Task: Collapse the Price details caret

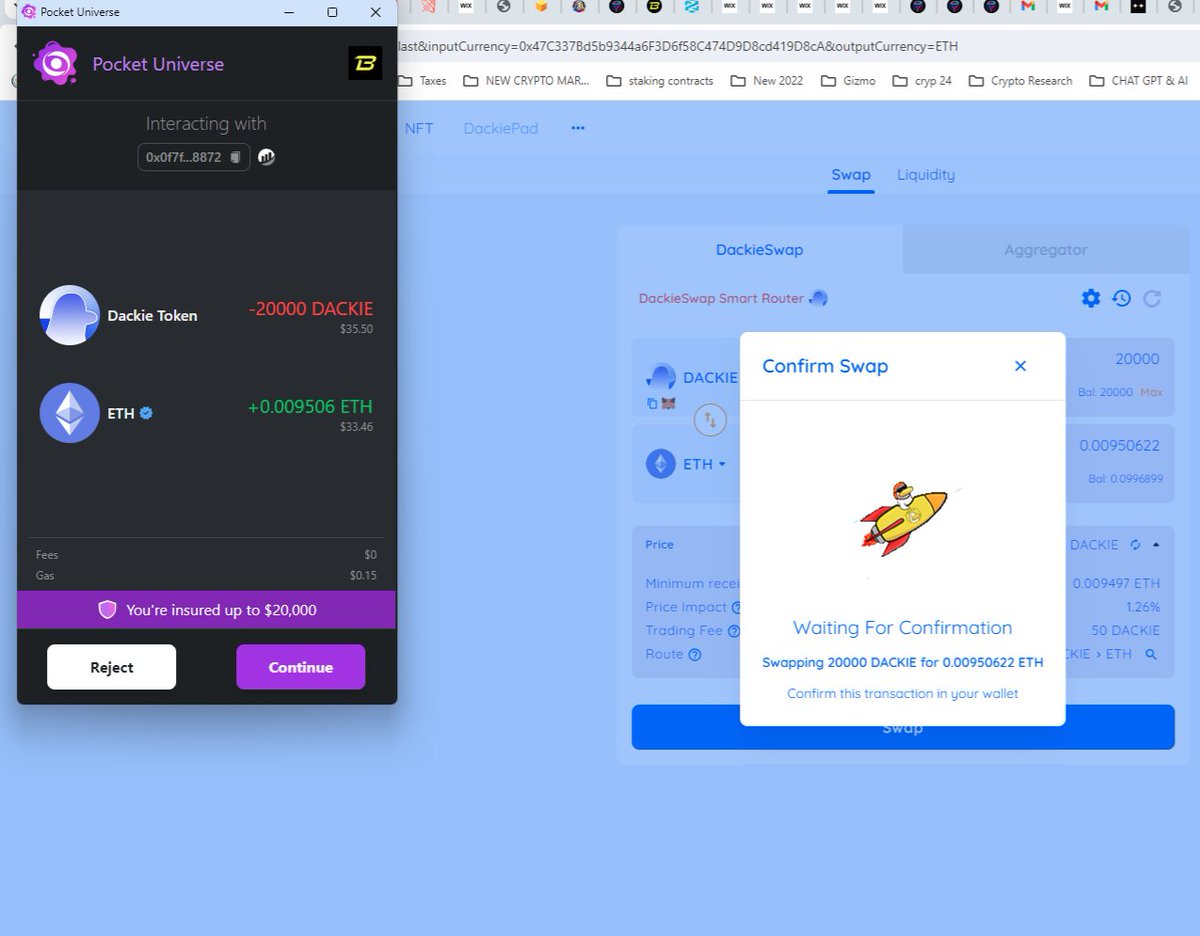Action: coord(1156,545)
